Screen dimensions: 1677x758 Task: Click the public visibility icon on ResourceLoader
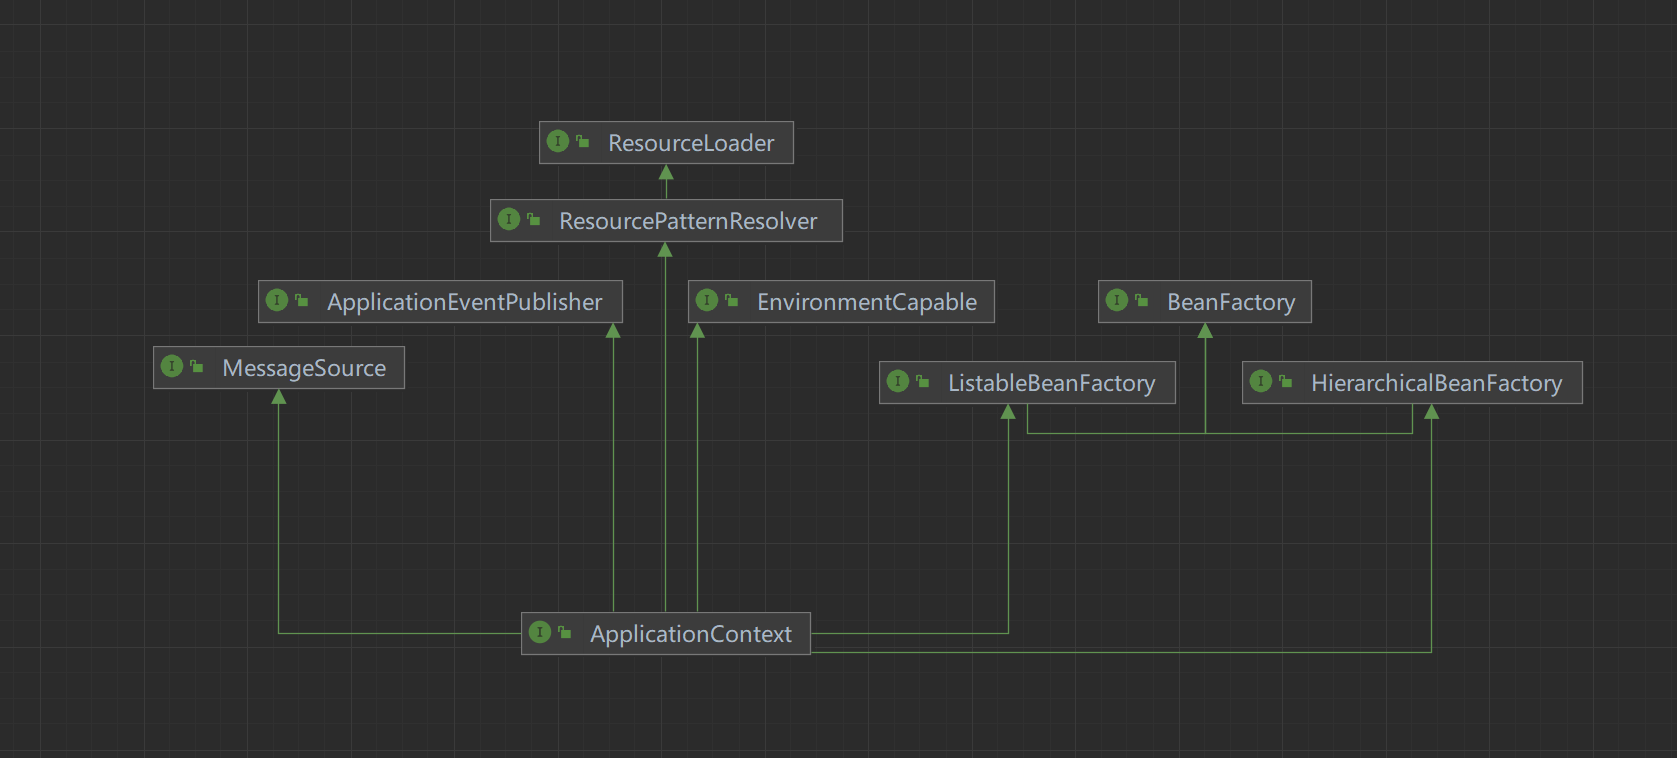[583, 142]
